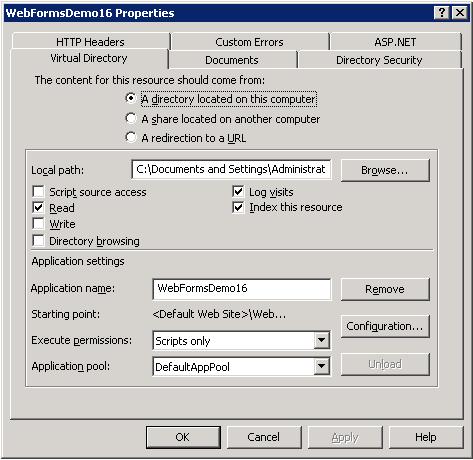Choose 'A redirection to a URL' option
This screenshot has width=473, height=460.
click(x=131, y=137)
